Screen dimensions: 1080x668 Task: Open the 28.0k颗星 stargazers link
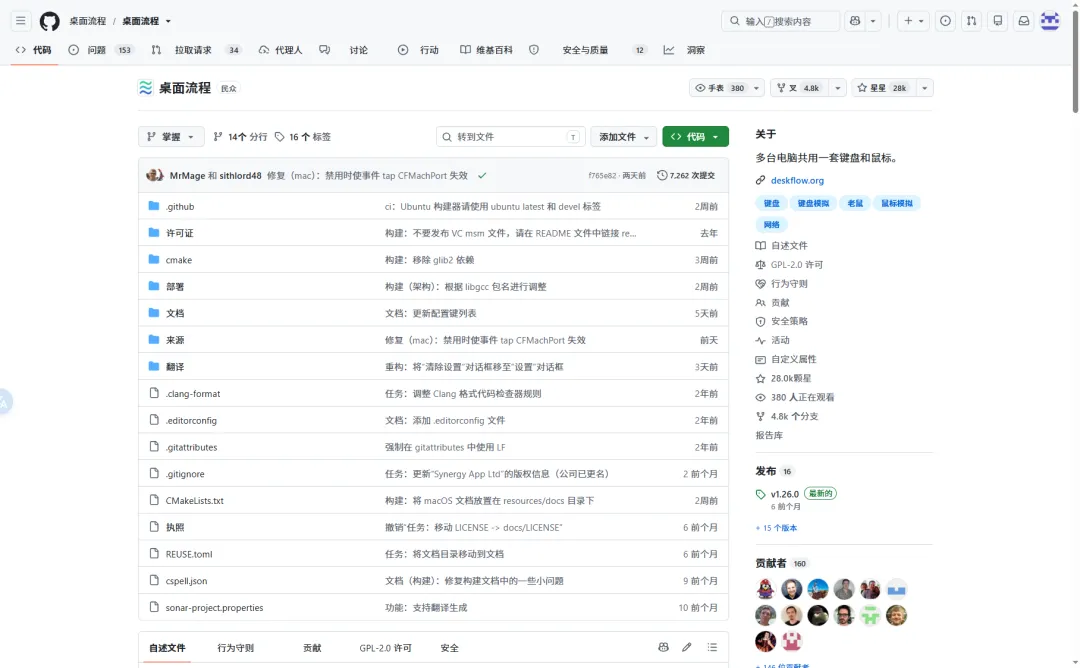click(x=791, y=378)
